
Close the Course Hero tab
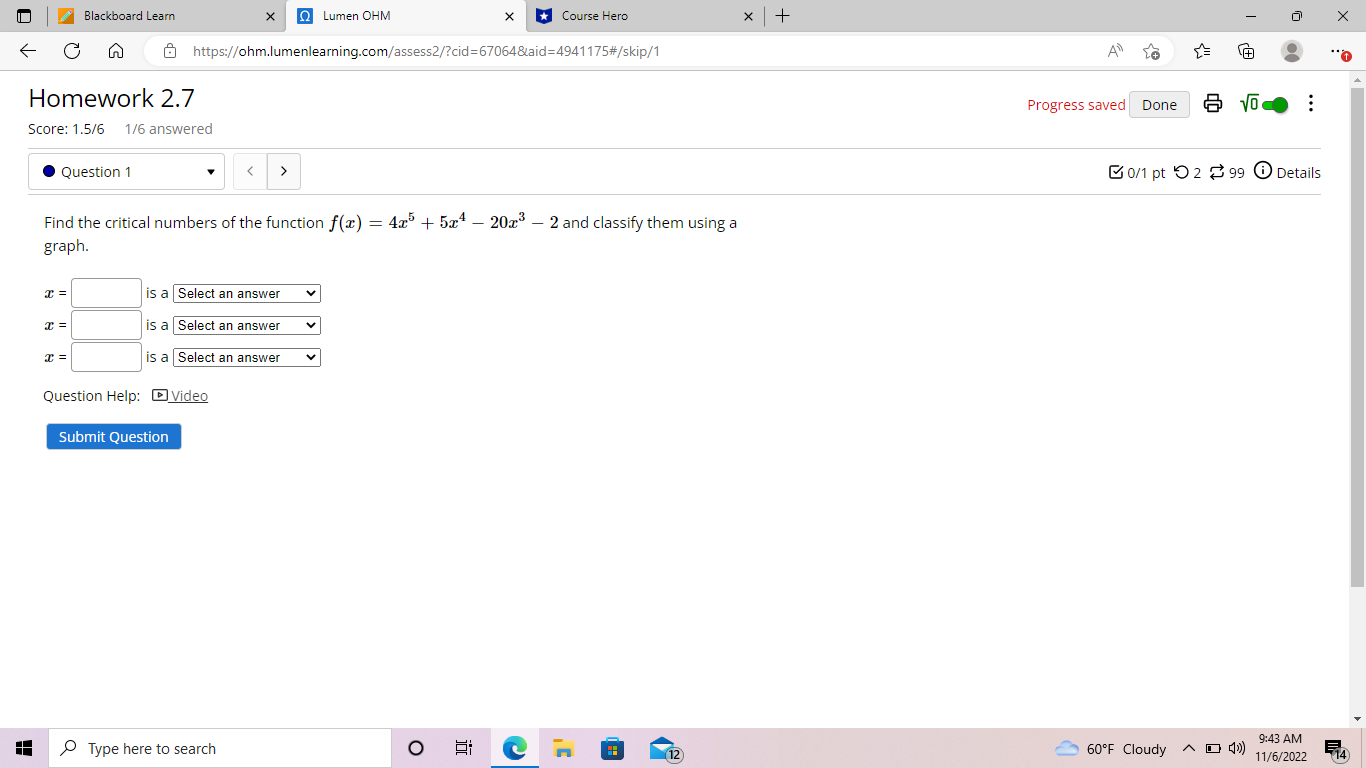click(x=749, y=16)
